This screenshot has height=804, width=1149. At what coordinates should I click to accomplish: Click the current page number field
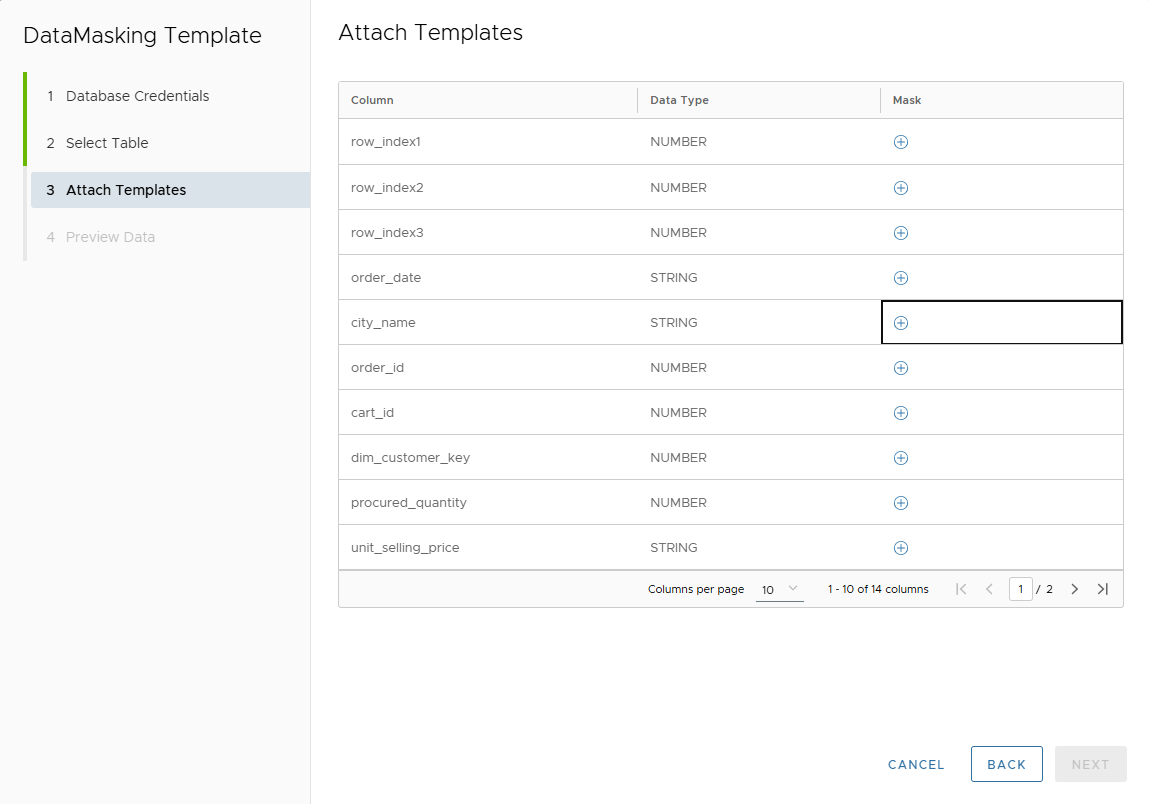point(1020,589)
